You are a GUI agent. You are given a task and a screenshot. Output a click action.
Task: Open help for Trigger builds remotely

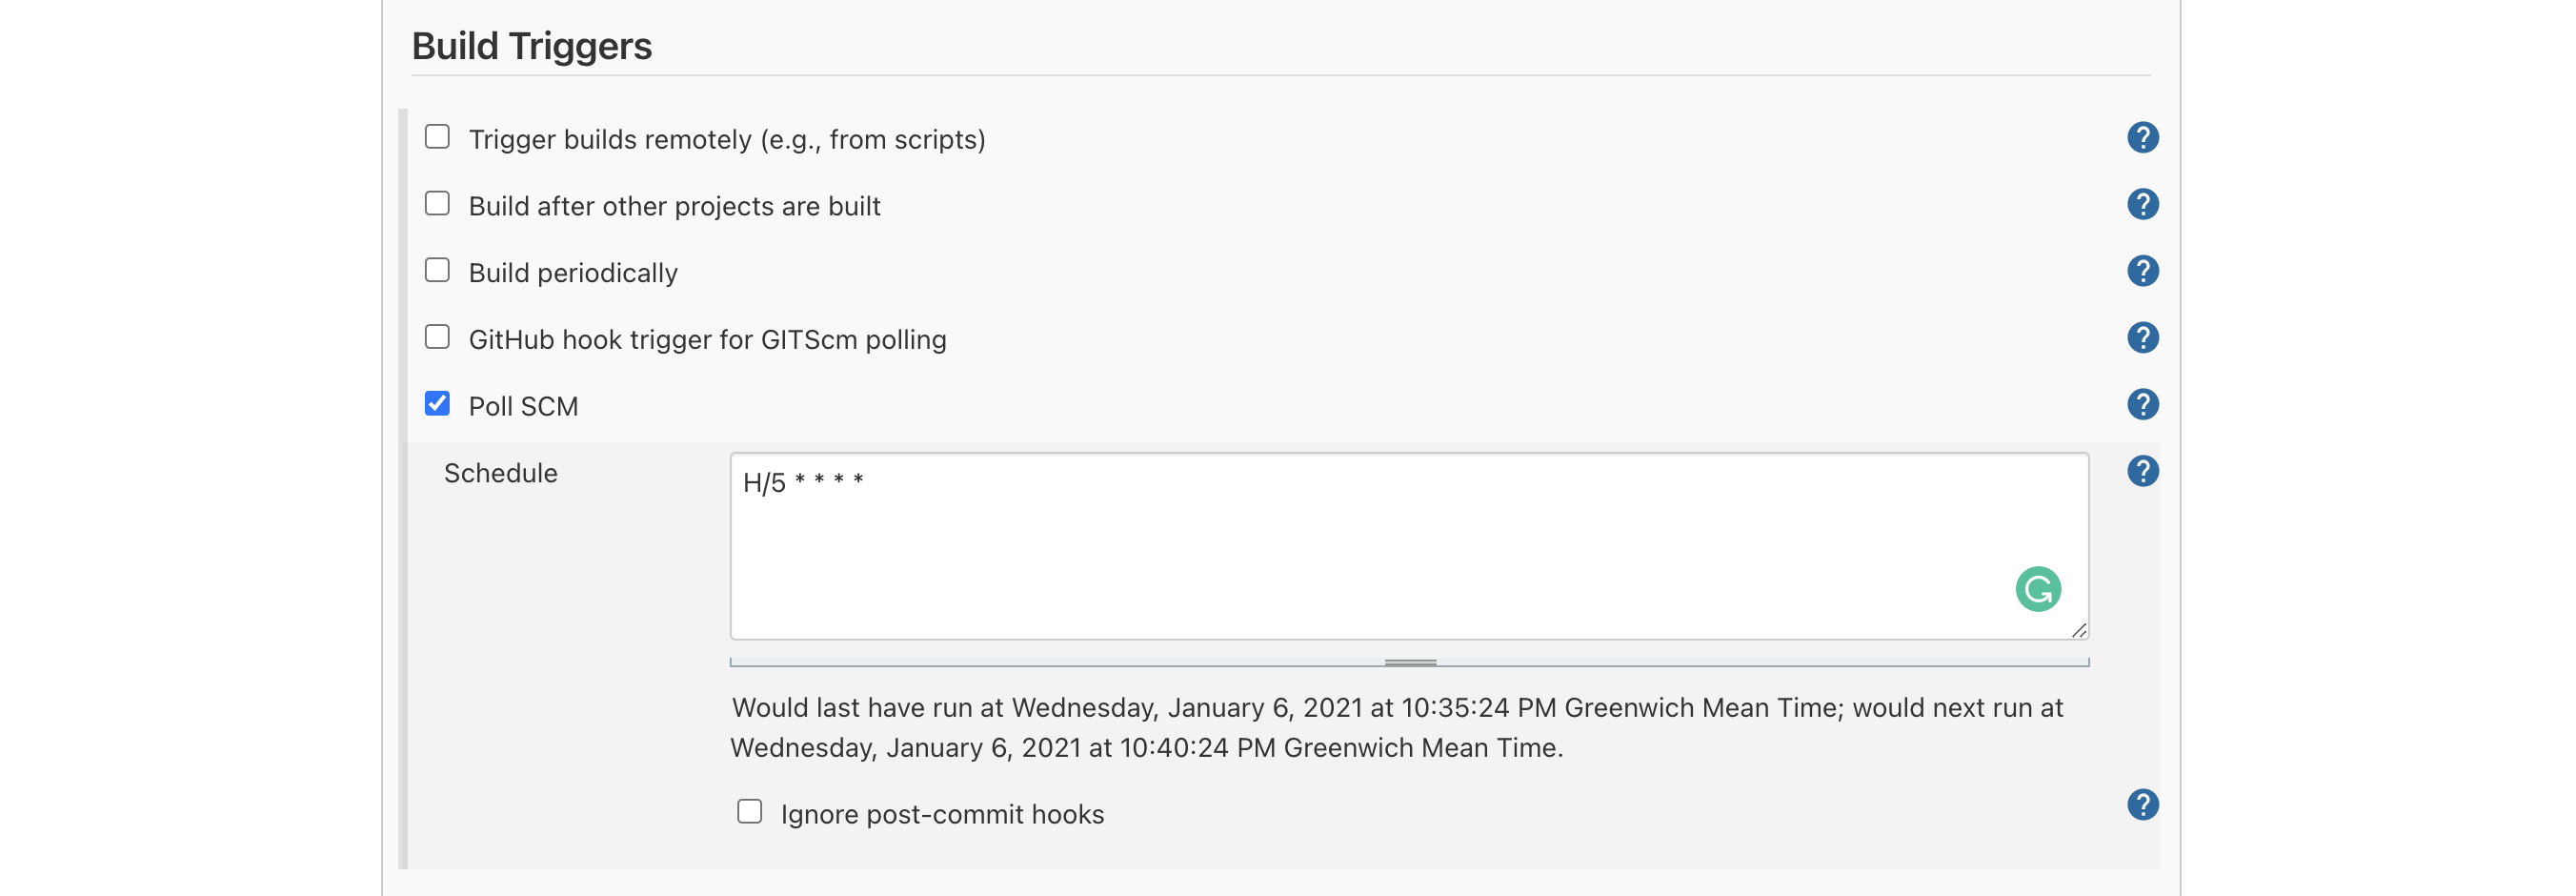(x=2142, y=138)
